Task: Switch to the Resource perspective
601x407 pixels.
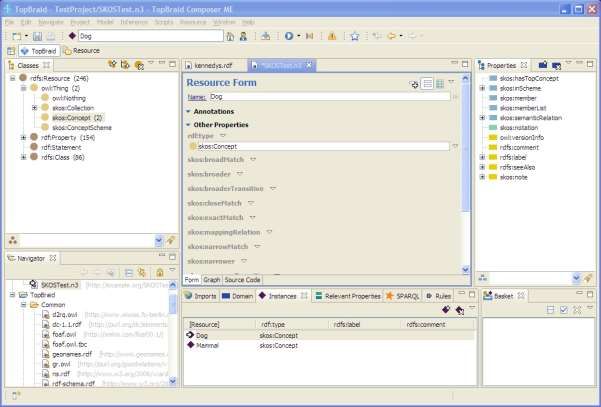Action: pos(82,51)
